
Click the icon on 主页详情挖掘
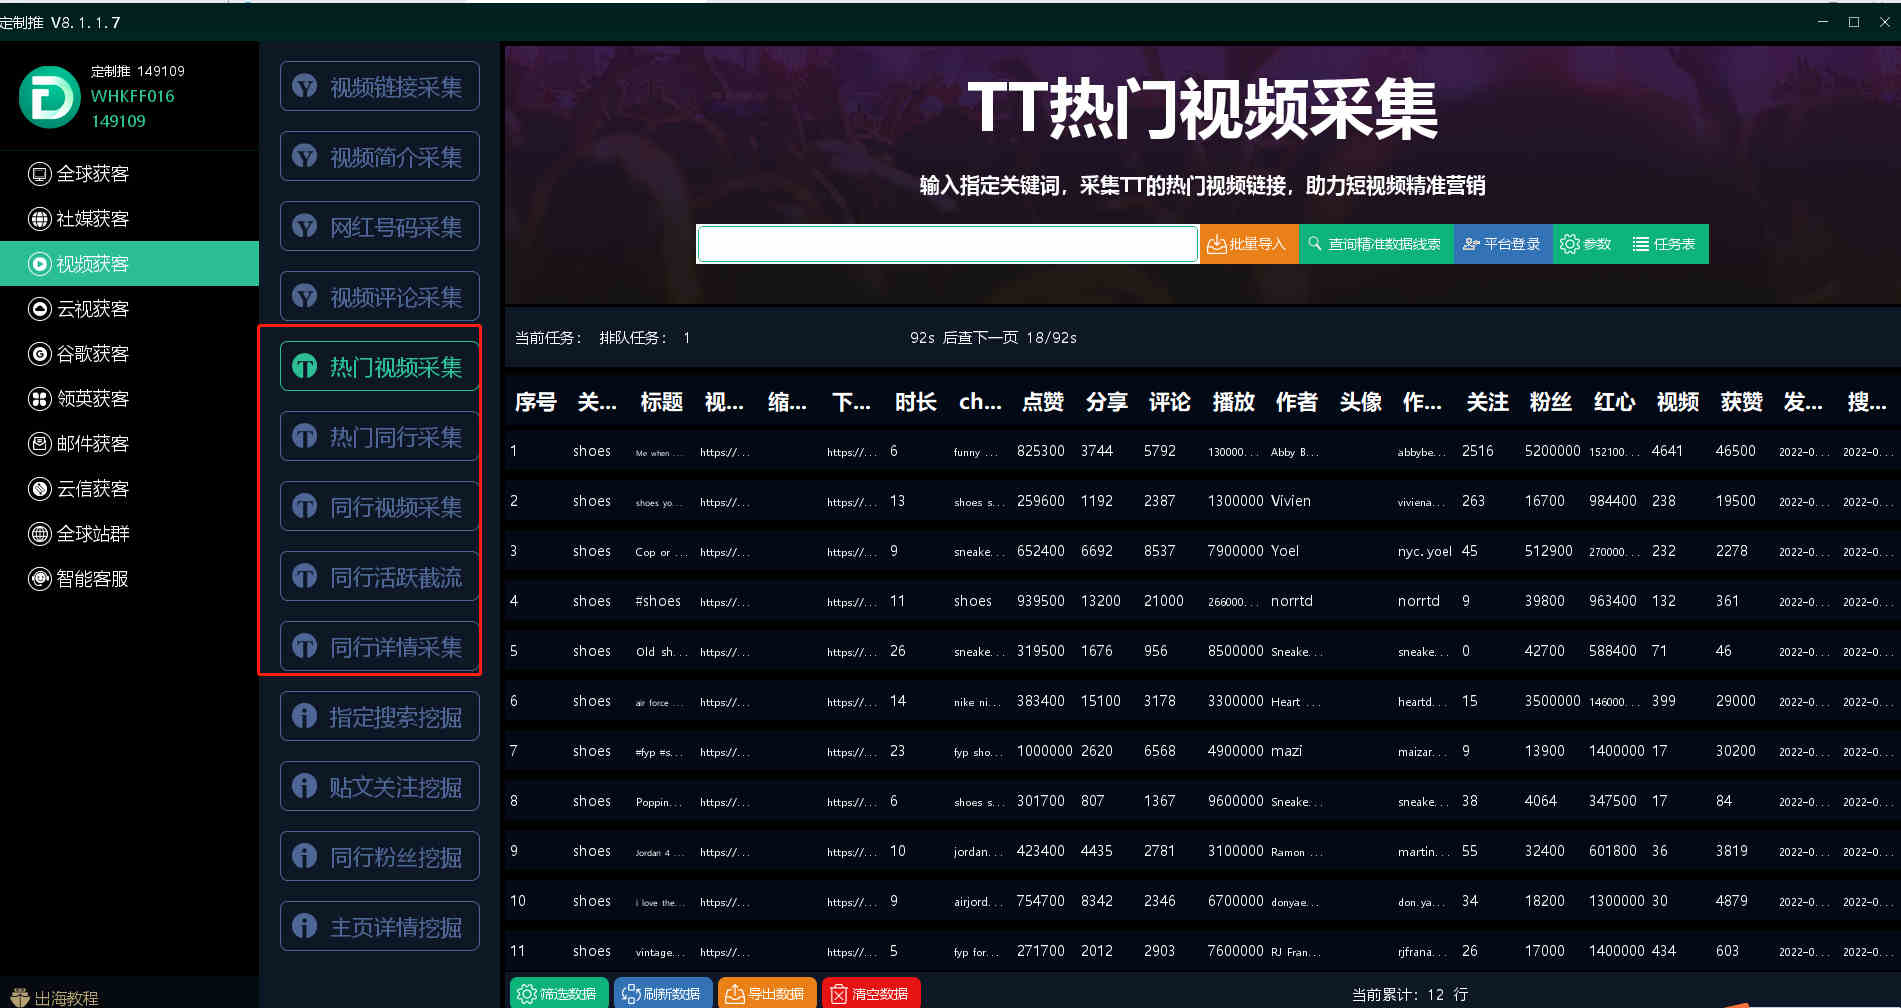click(305, 927)
